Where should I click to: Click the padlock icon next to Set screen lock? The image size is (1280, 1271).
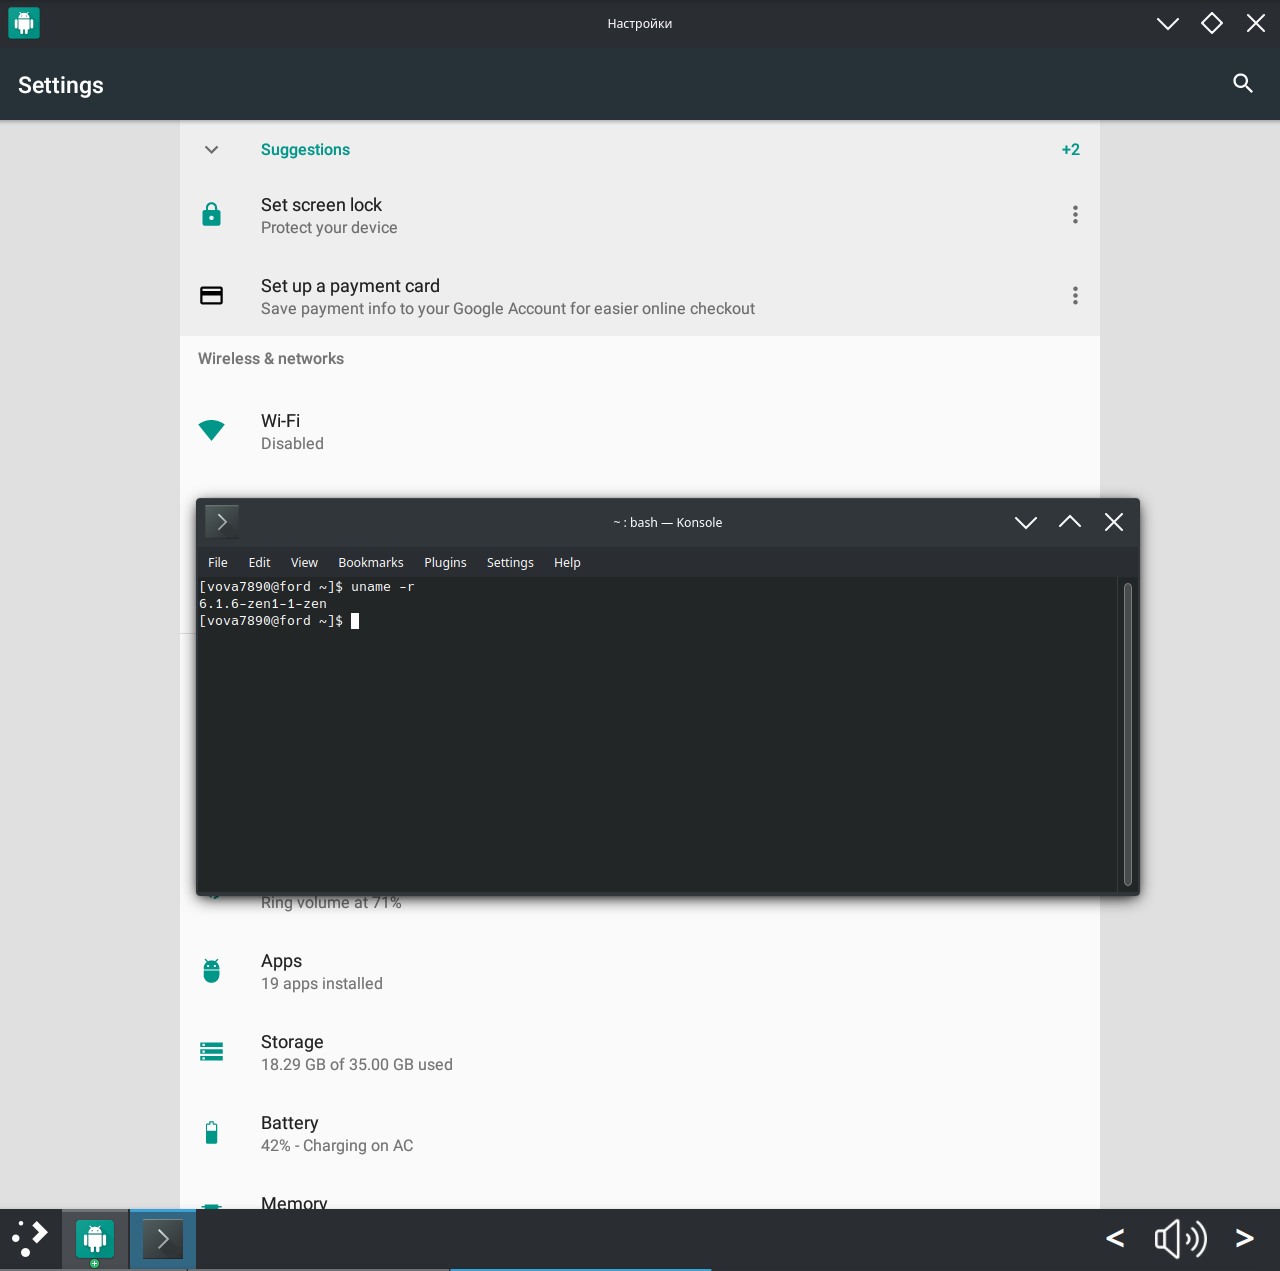pos(211,214)
